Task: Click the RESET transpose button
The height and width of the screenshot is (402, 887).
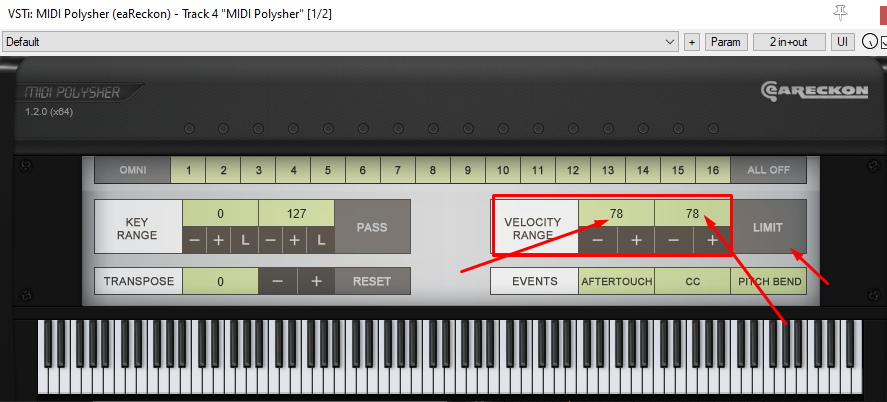Action: pos(372,281)
